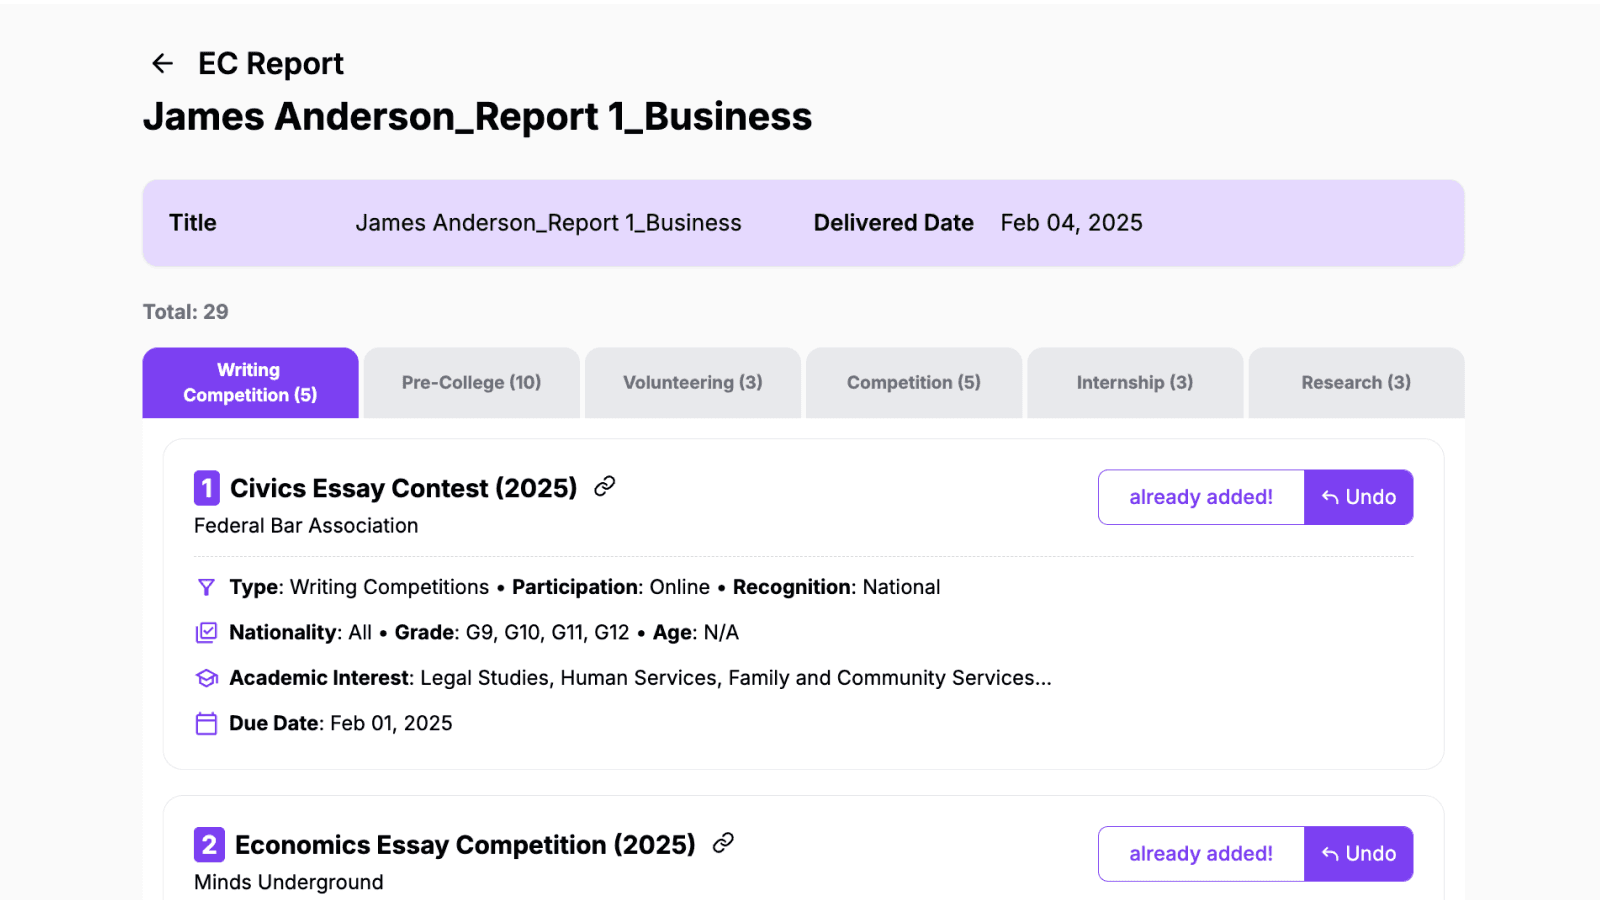Click Undo for Civics Essay Contest
Image resolution: width=1600 pixels, height=900 pixels.
[x=1358, y=497]
